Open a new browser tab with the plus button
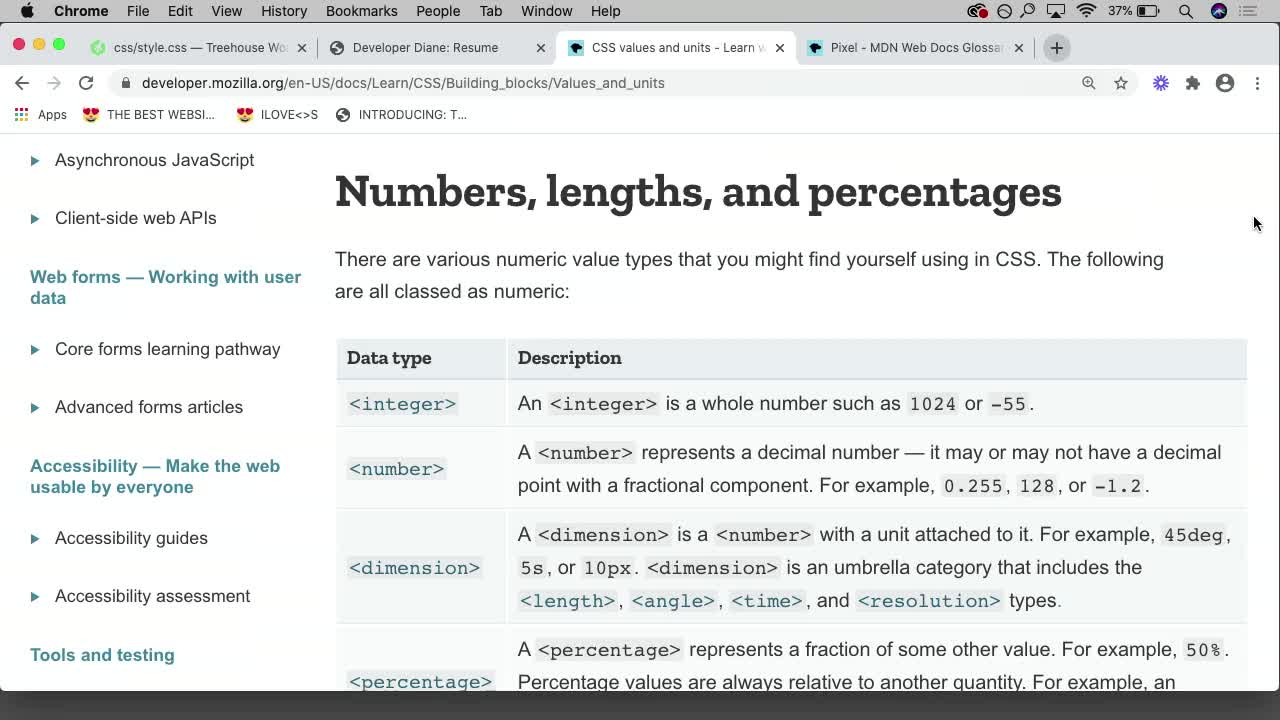The width and height of the screenshot is (1280, 720). pyautogui.click(x=1056, y=47)
